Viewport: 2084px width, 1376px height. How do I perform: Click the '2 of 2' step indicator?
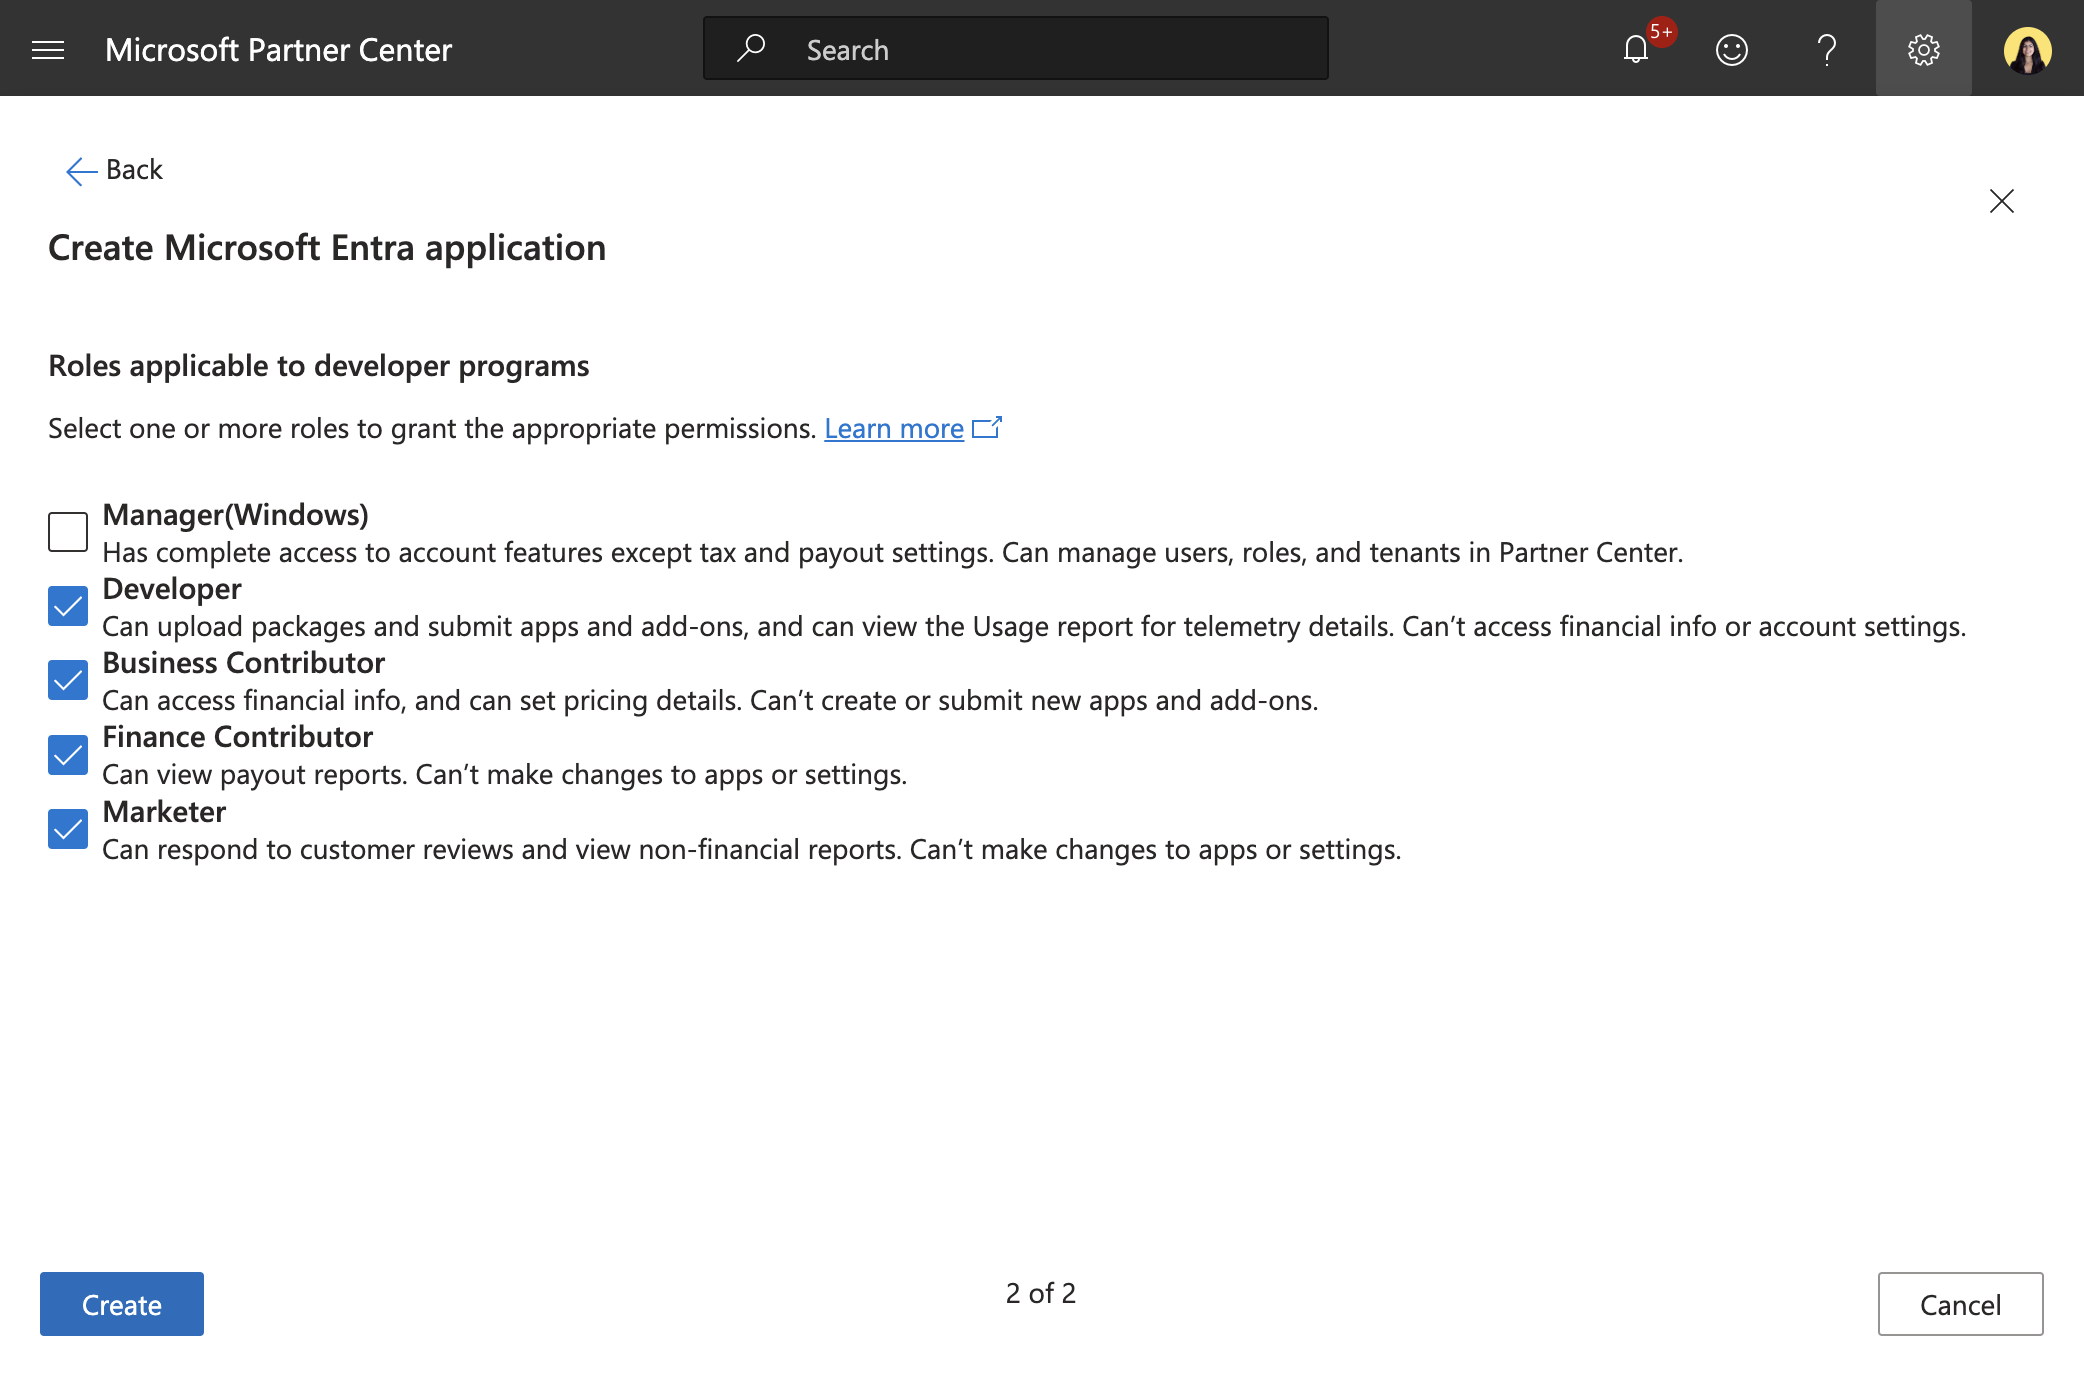[x=1040, y=1293]
